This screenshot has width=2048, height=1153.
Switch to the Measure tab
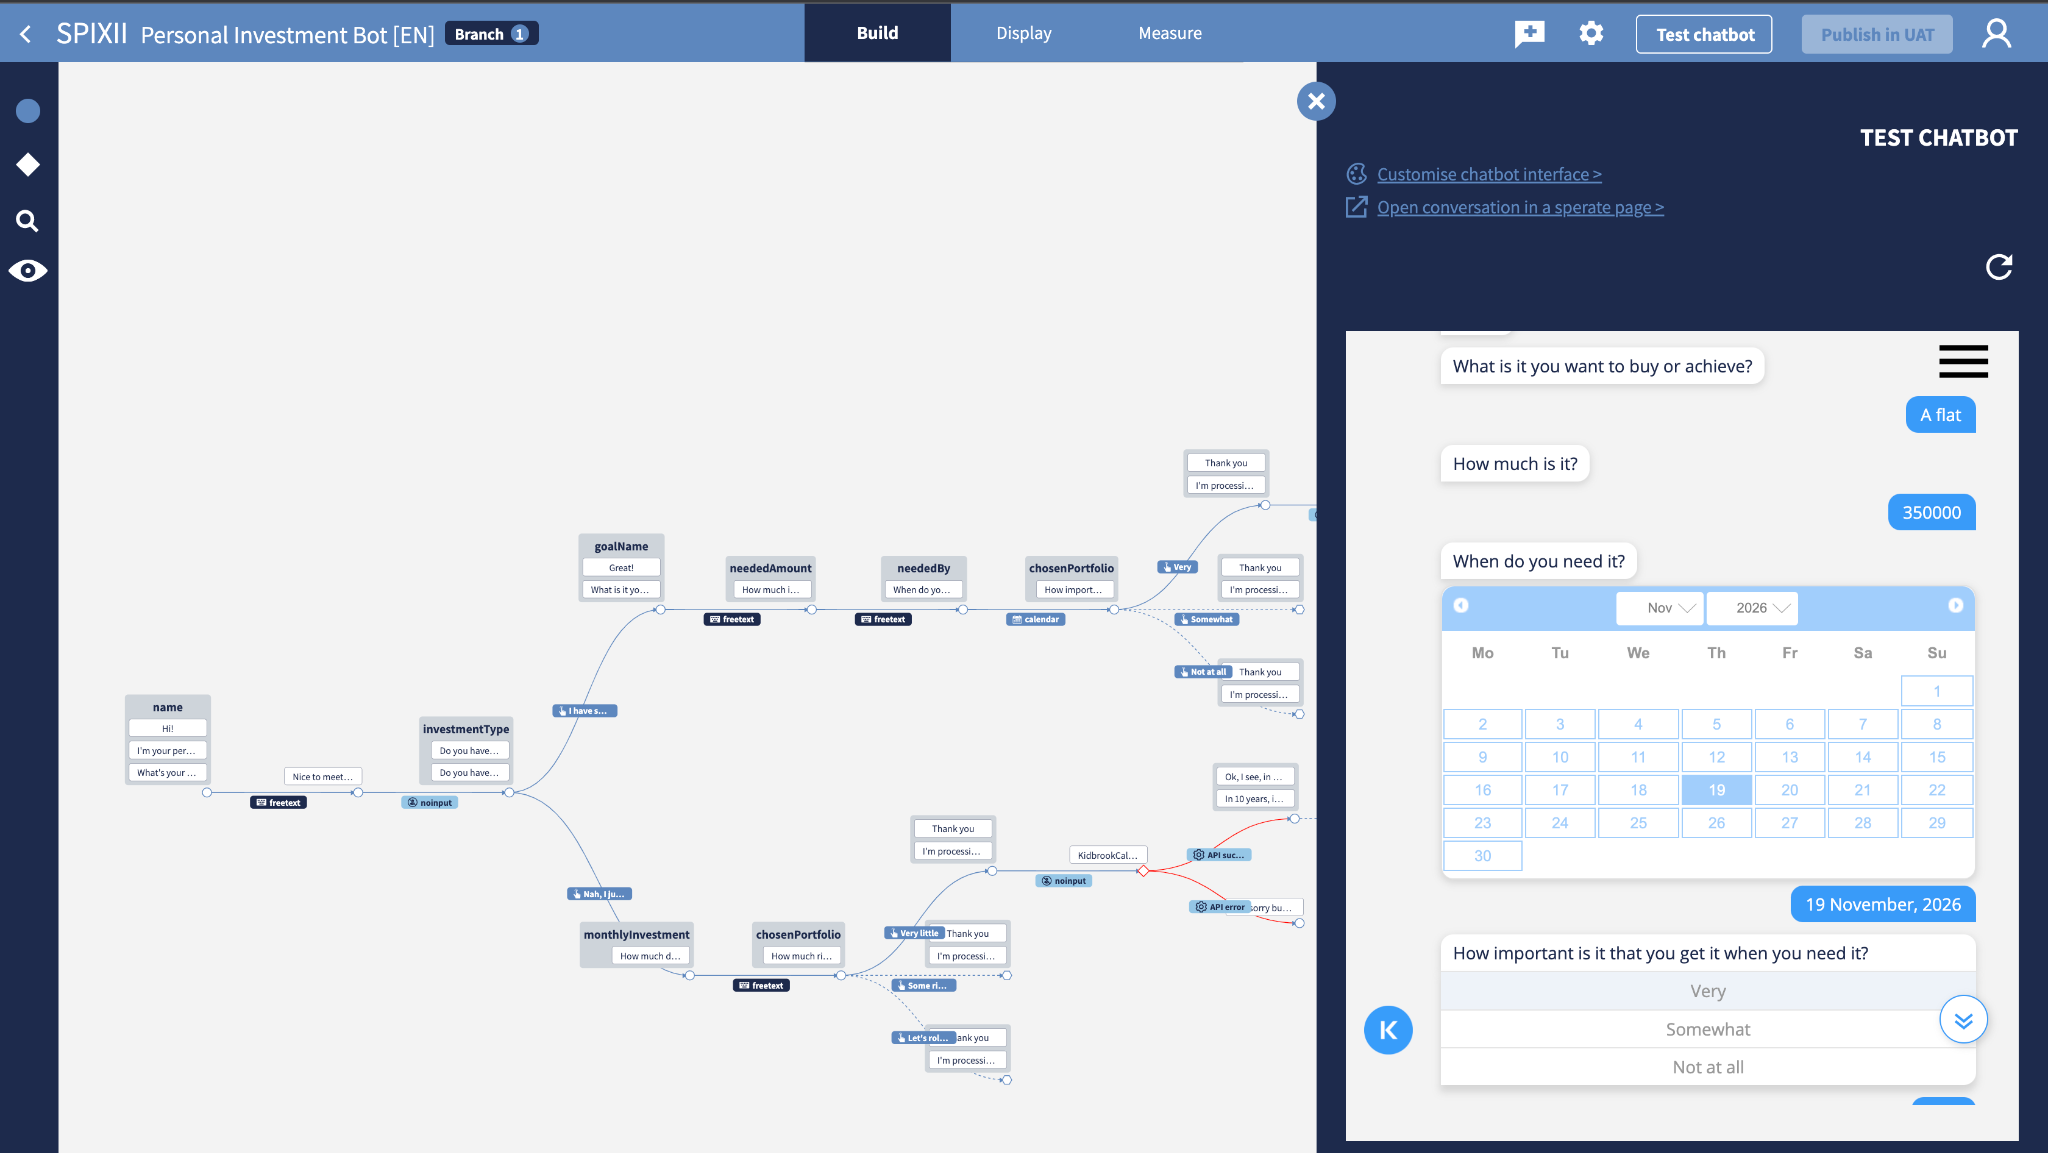point(1170,32)
